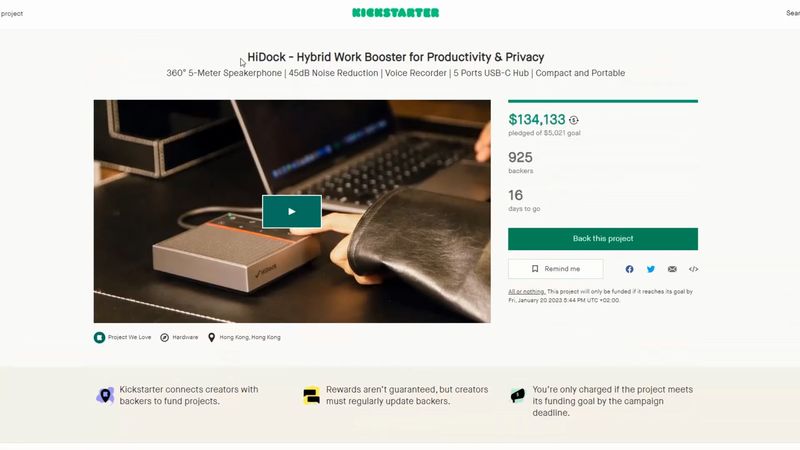Open the Search option in header

tap(793, 13)
